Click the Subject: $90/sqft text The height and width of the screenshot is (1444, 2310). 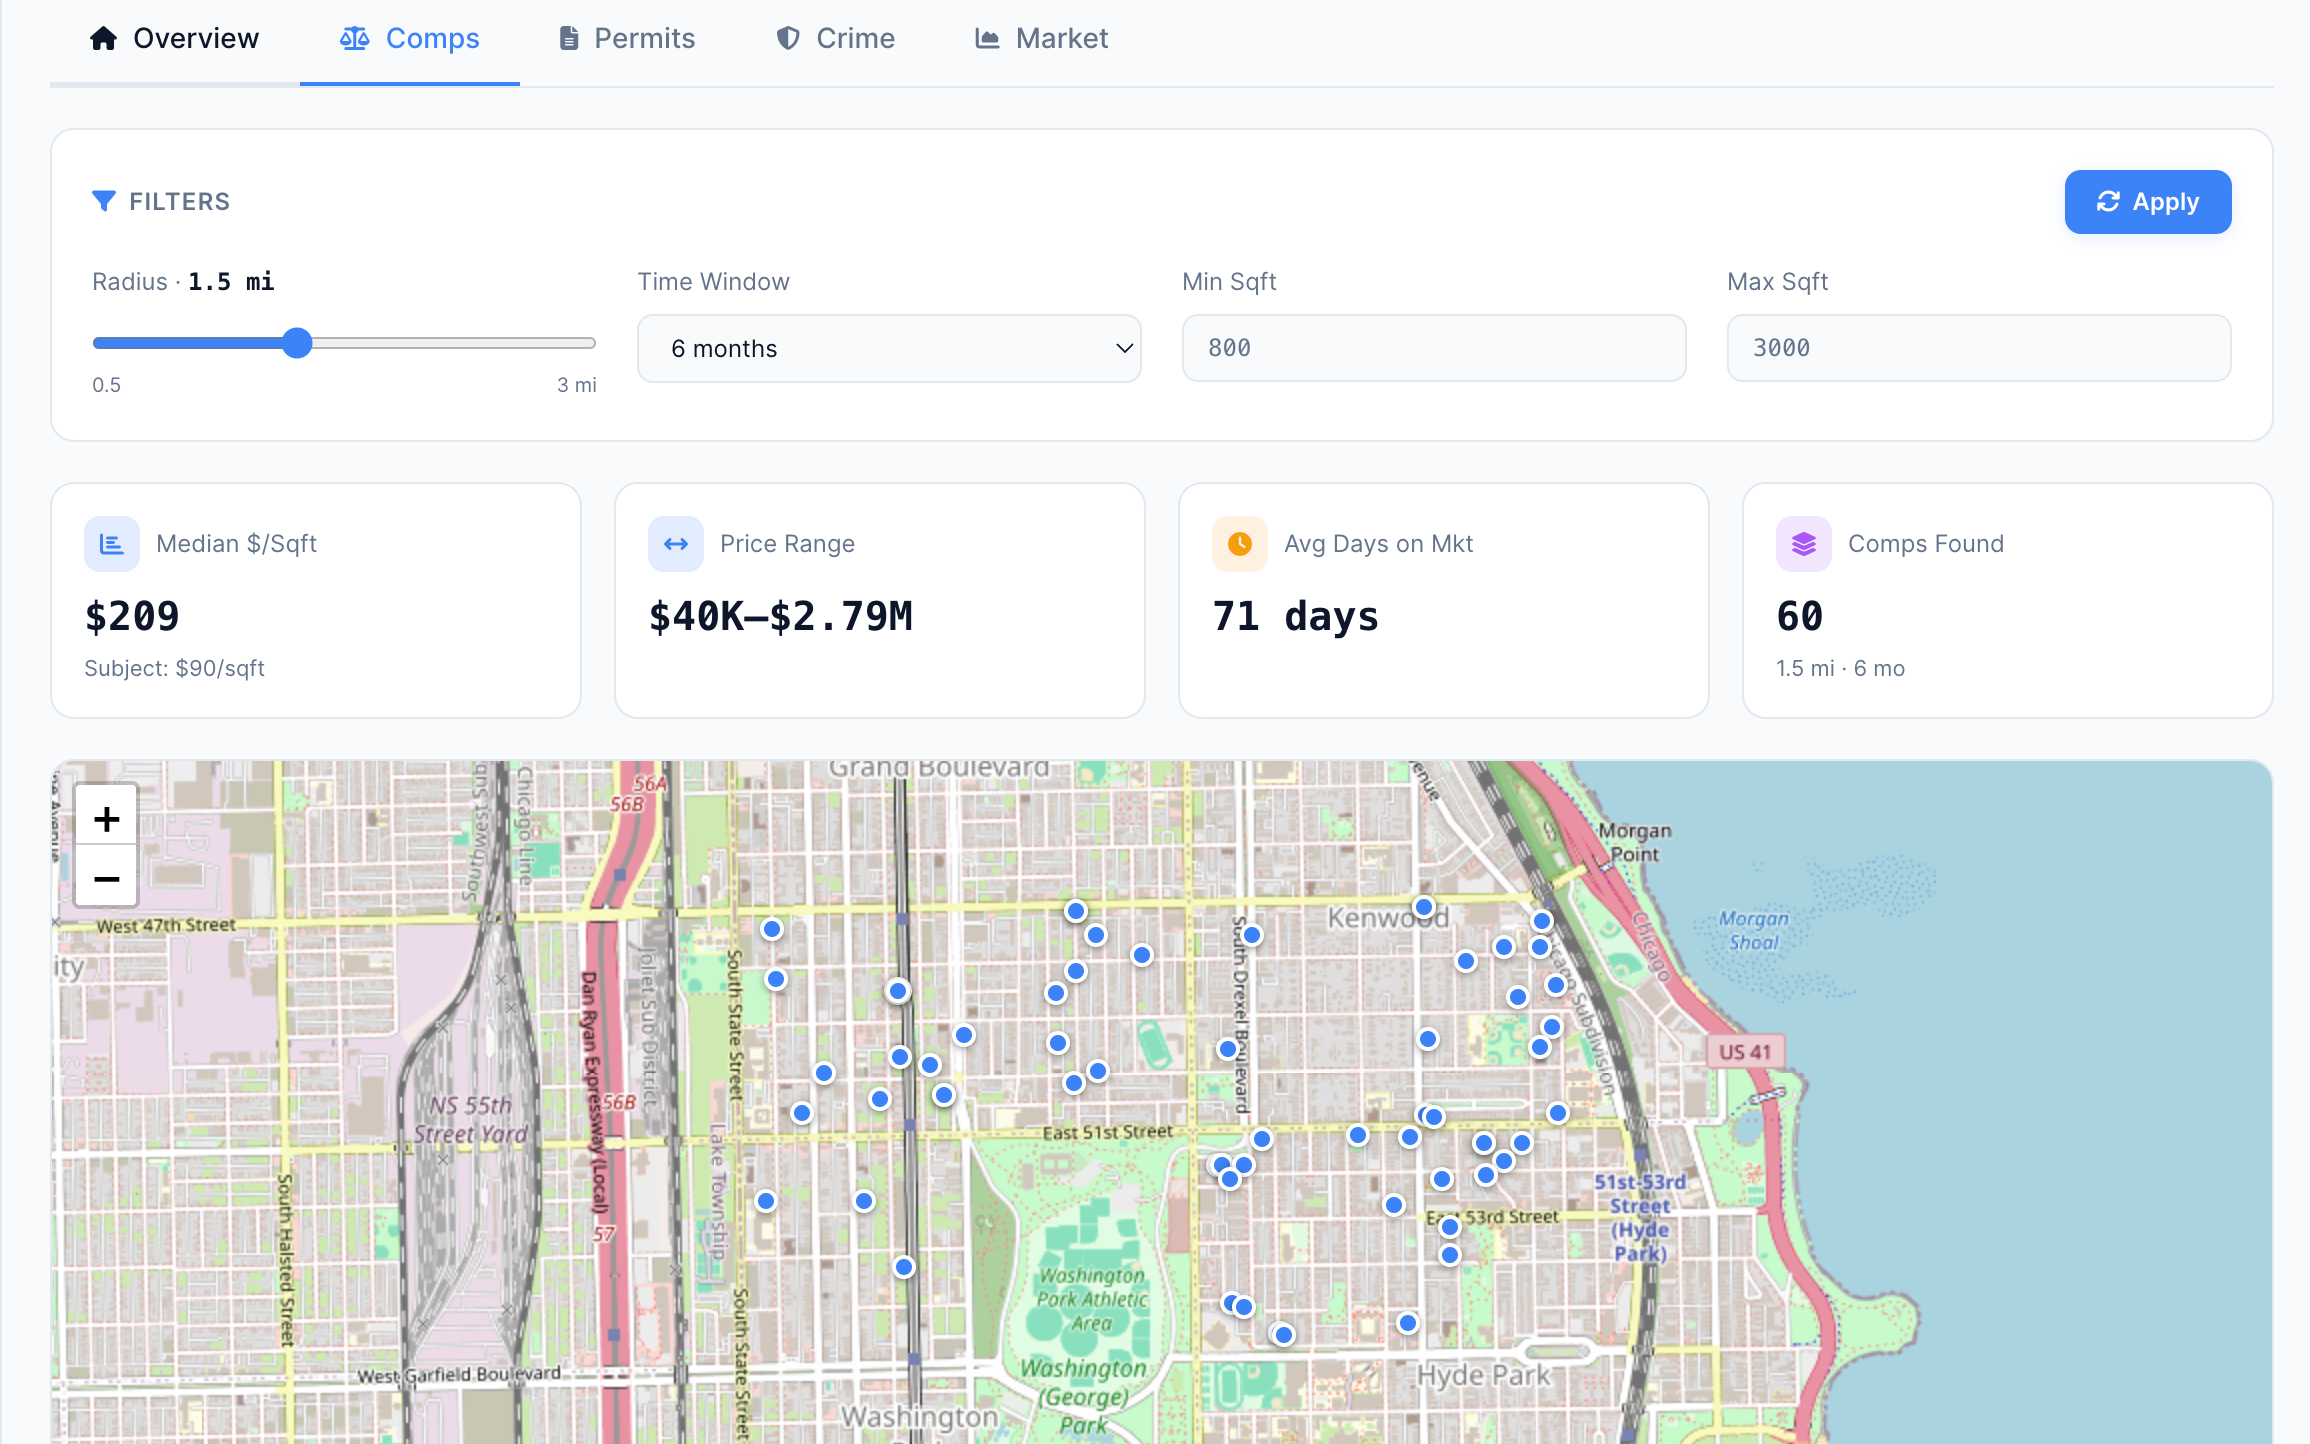(175, 668)
